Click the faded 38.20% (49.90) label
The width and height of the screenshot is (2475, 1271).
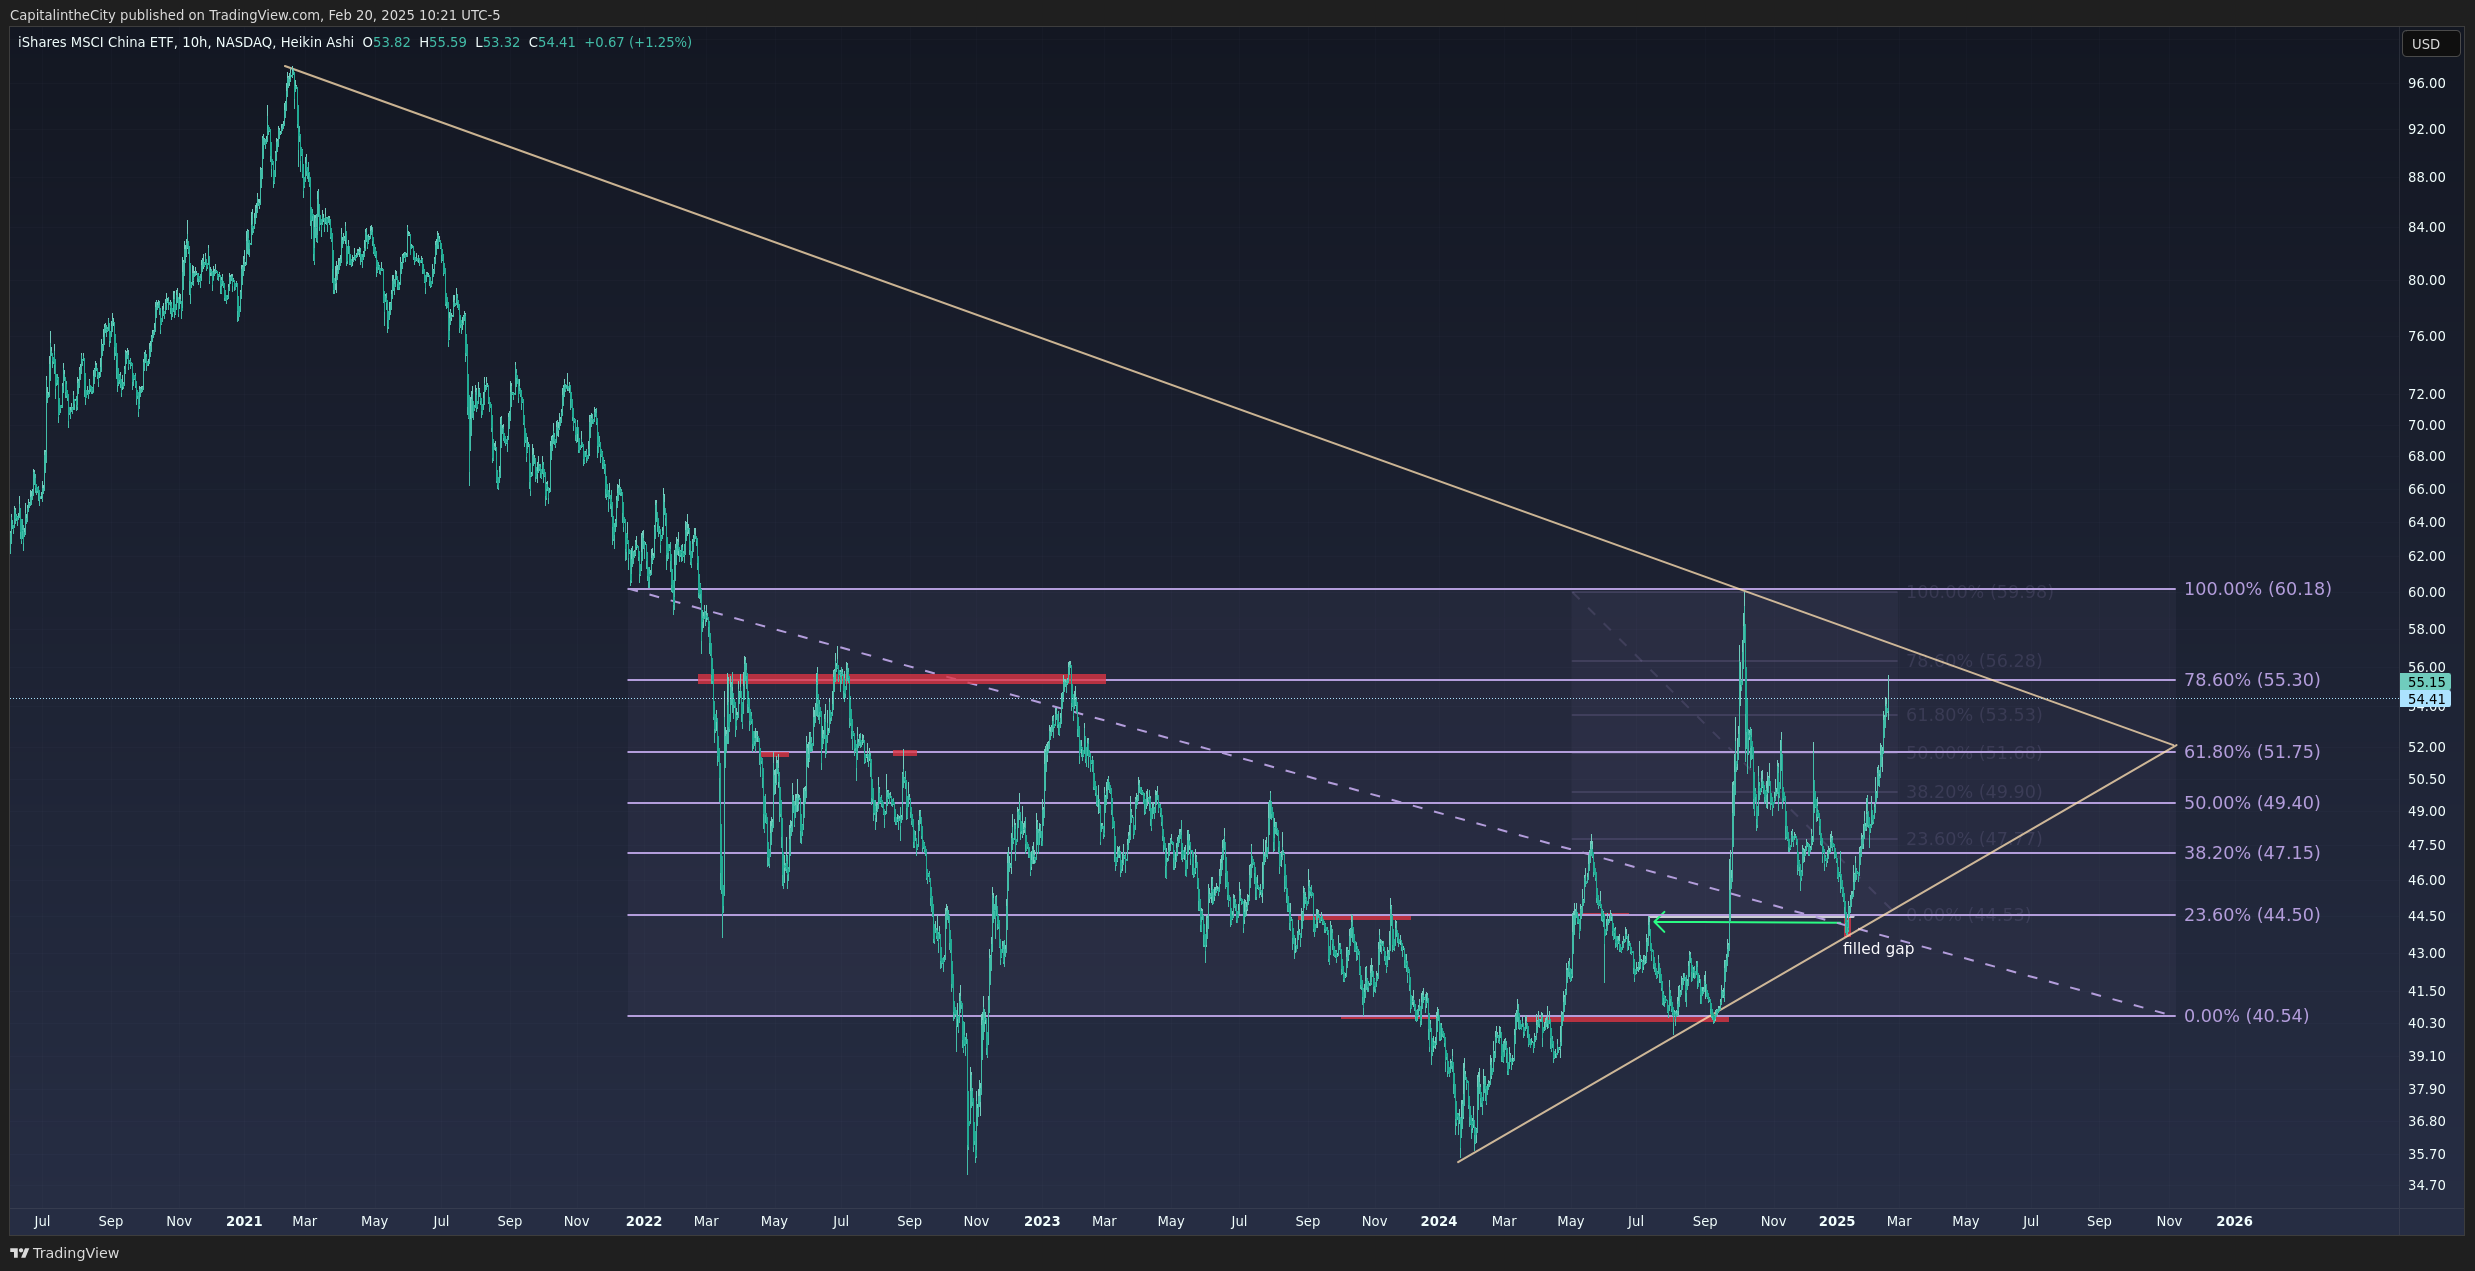coord(1974,792)
